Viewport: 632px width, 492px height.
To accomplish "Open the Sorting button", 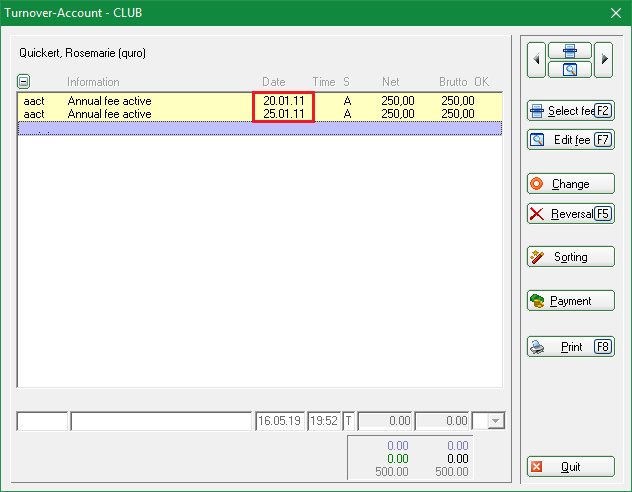I will (x=571, y=257).
